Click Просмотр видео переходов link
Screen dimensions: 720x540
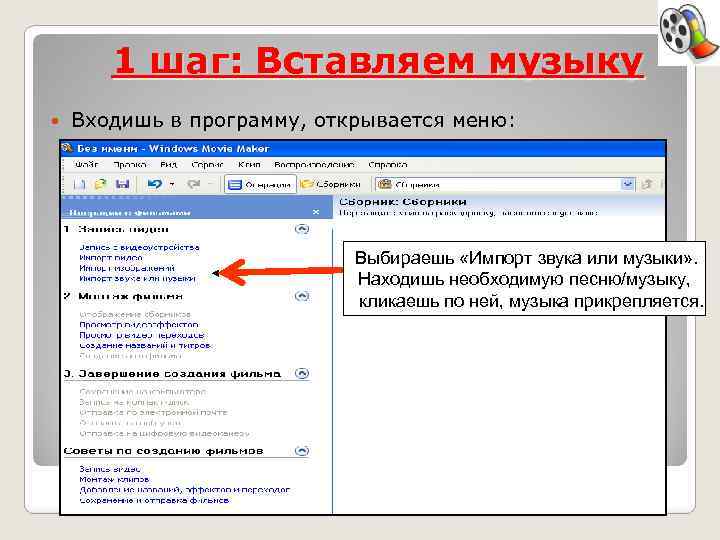click(142, 335)
